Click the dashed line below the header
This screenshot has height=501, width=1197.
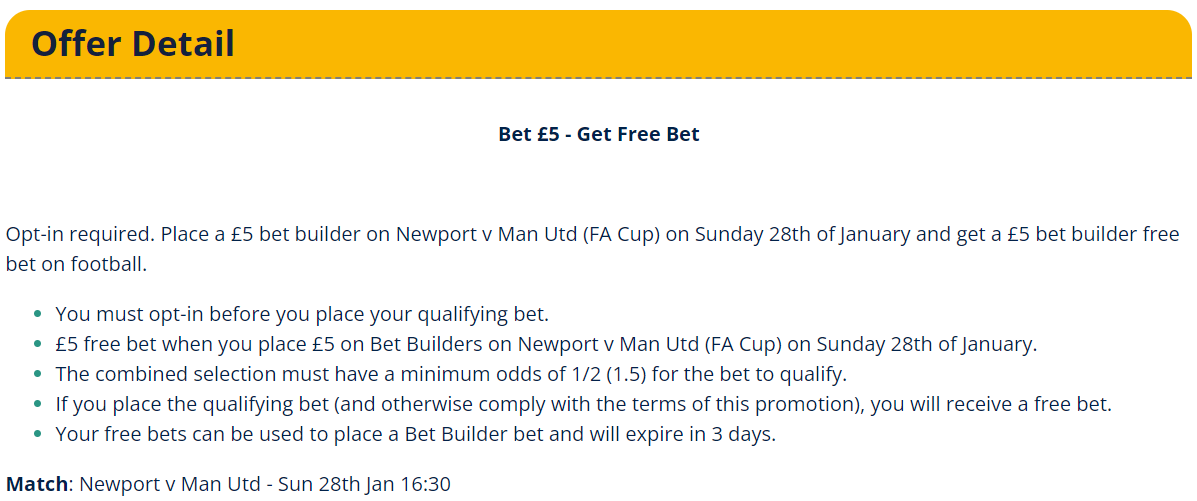pos(598,78)
